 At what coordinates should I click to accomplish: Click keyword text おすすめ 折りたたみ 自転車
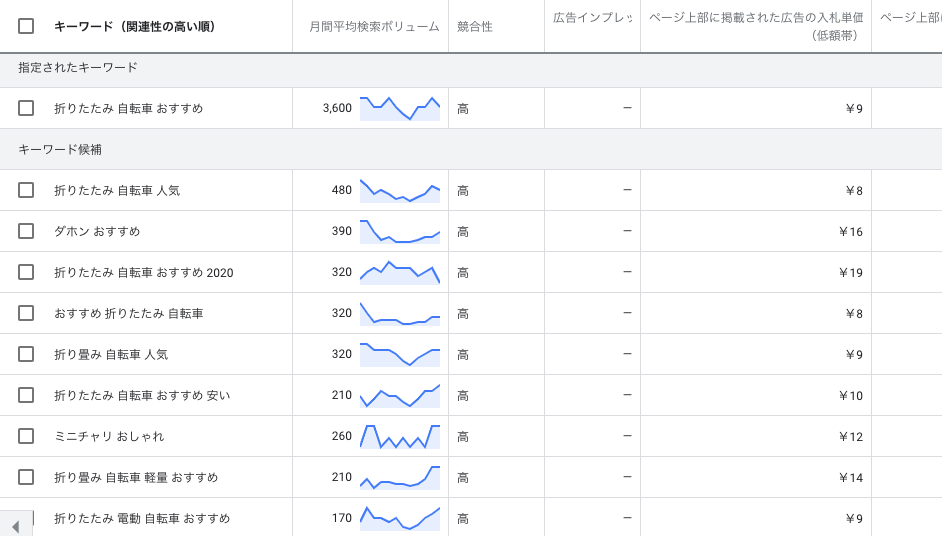click(x=129, y=313)
